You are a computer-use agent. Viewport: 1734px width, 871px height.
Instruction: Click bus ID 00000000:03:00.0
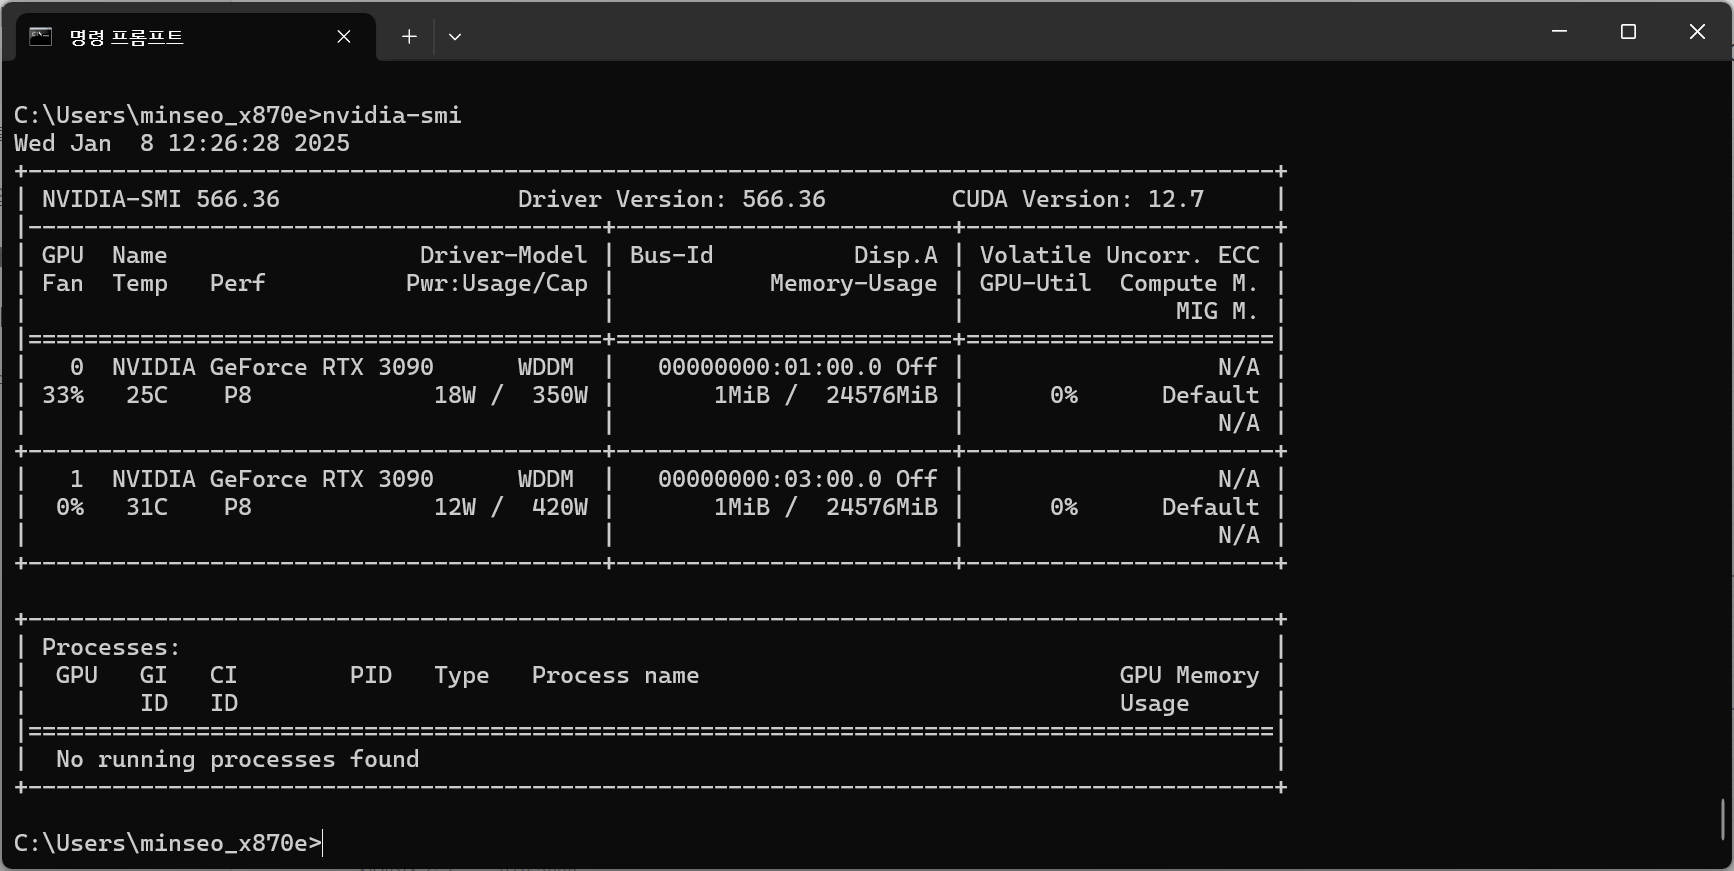pos(770,479)
